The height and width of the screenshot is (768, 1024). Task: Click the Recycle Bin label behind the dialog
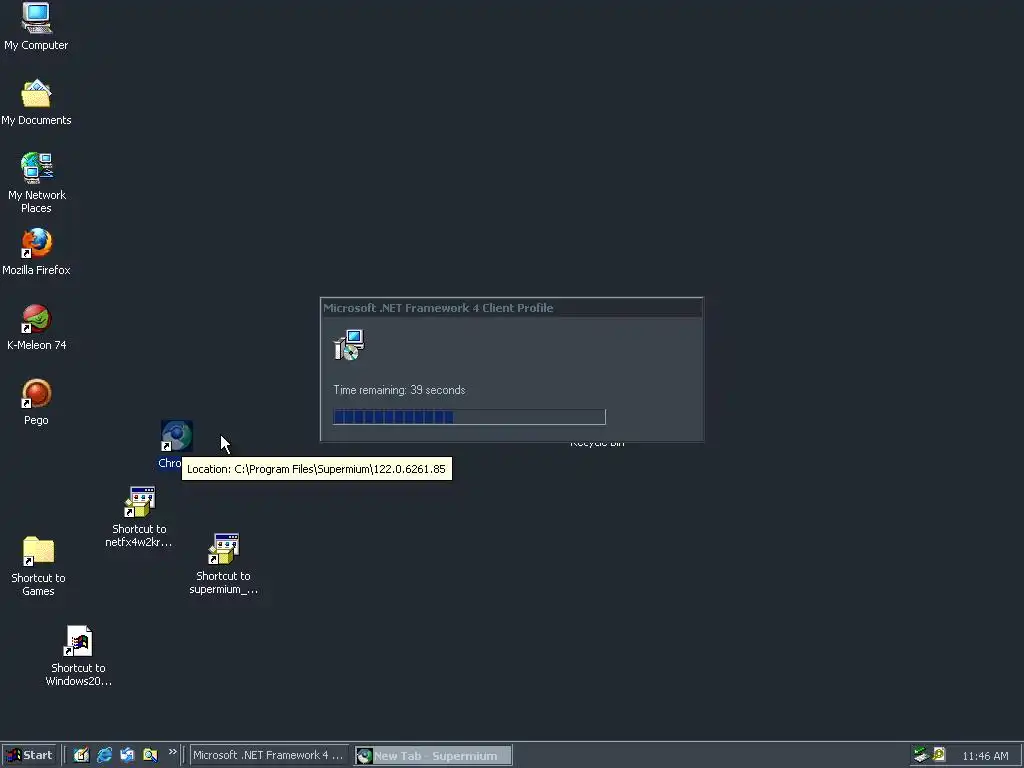coord(597,444)
